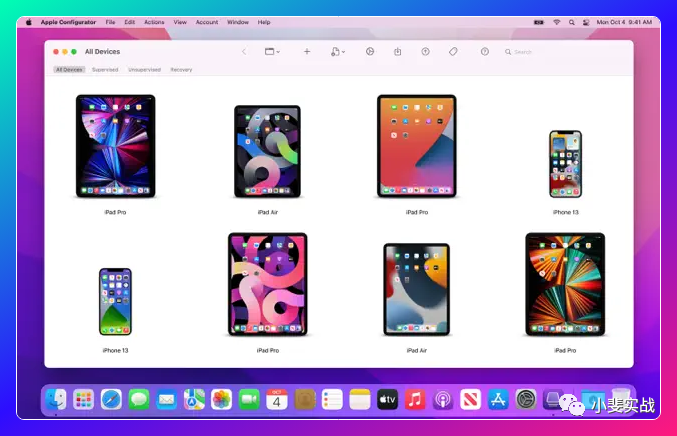Click the Add plus icon in toolbar
This screenshot has height=436, width=677.
point(307,51)
